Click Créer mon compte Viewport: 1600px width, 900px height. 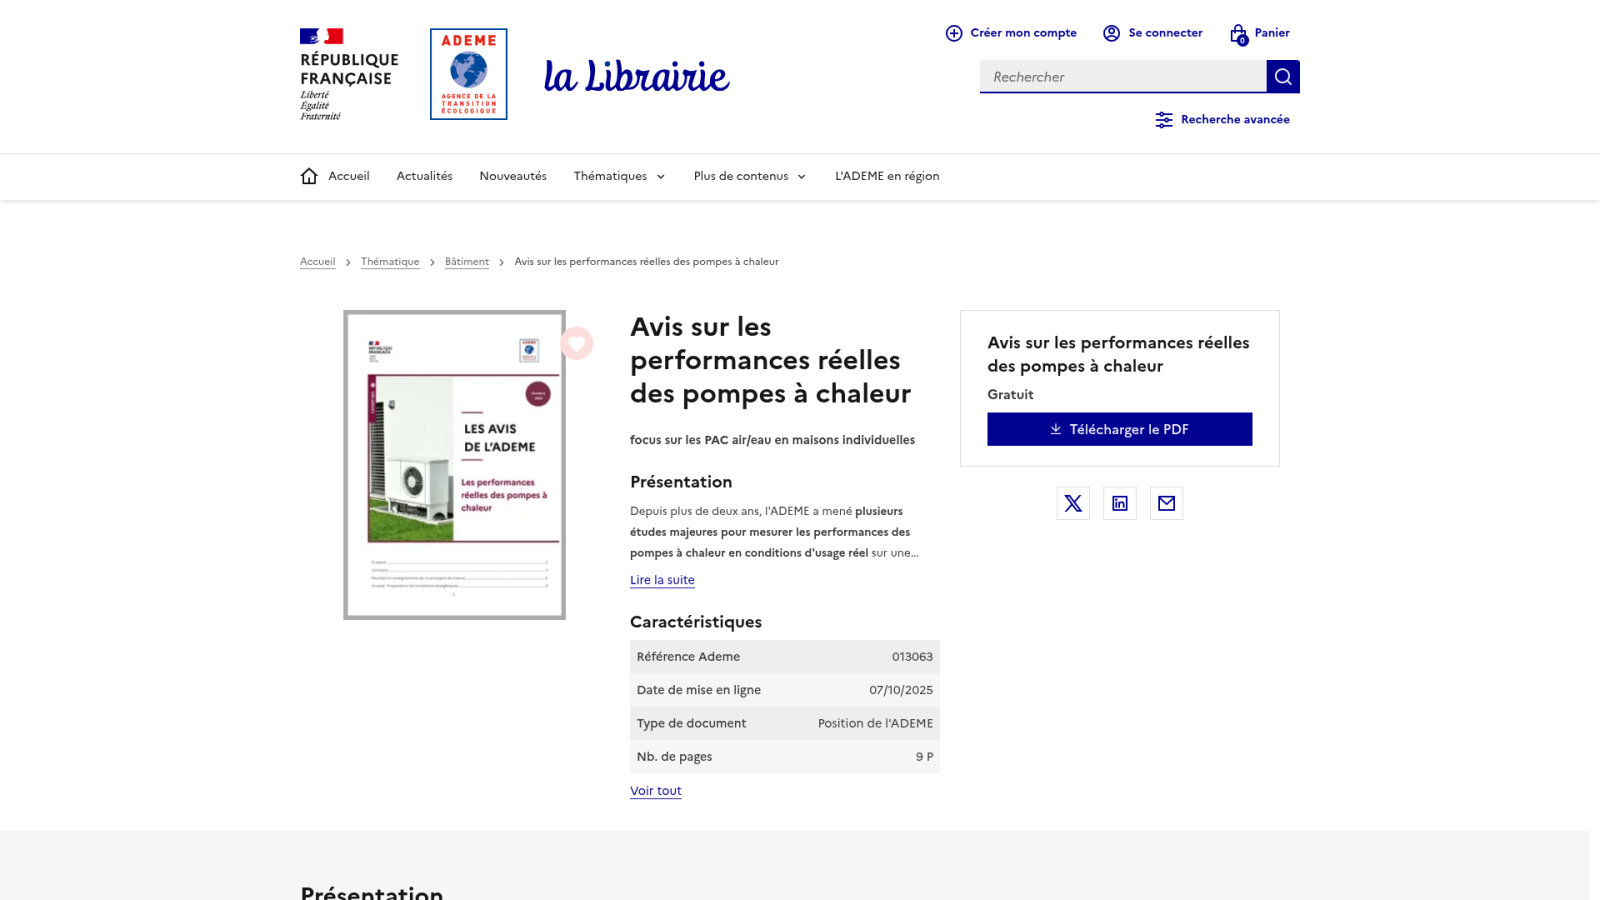1011,33
